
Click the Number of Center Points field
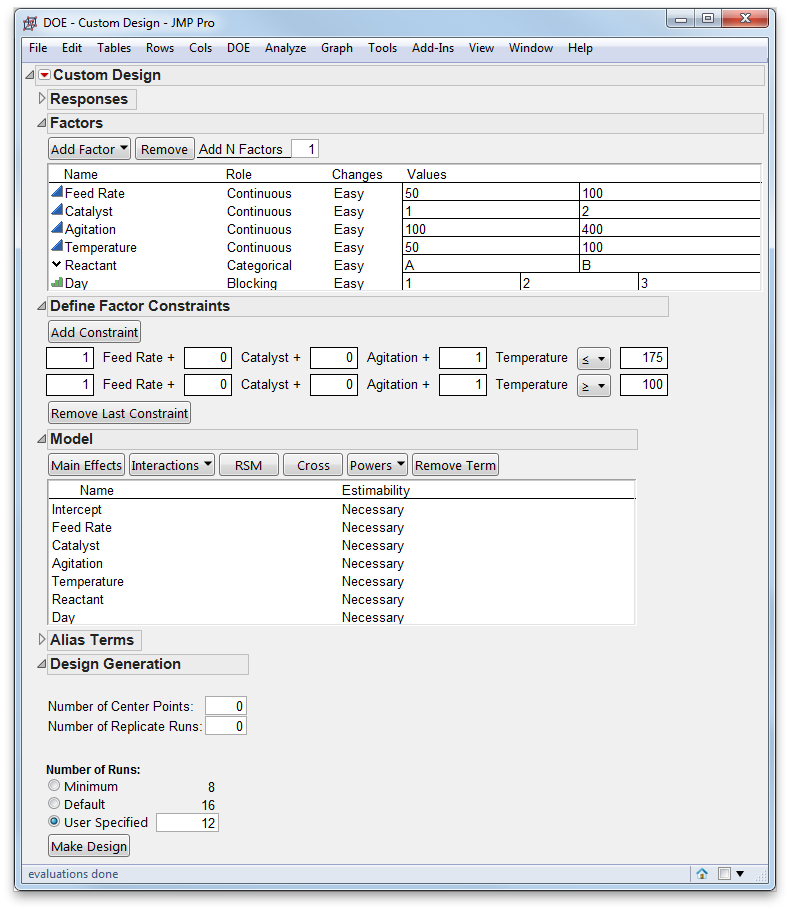click(x=226, y=706)
